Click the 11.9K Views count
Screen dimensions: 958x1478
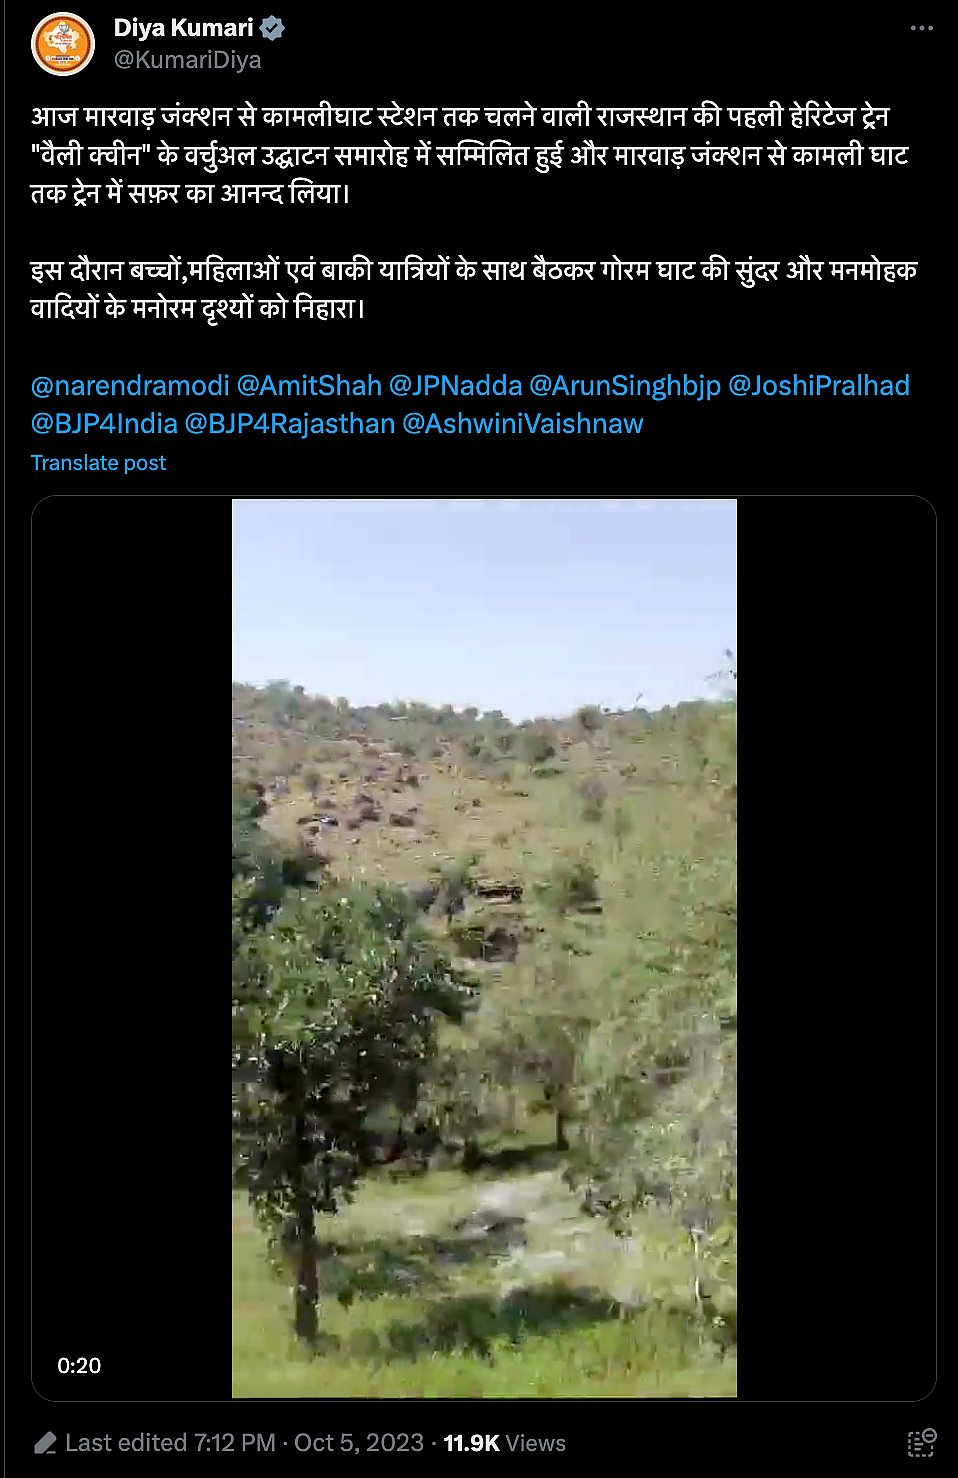(504, 1443)
